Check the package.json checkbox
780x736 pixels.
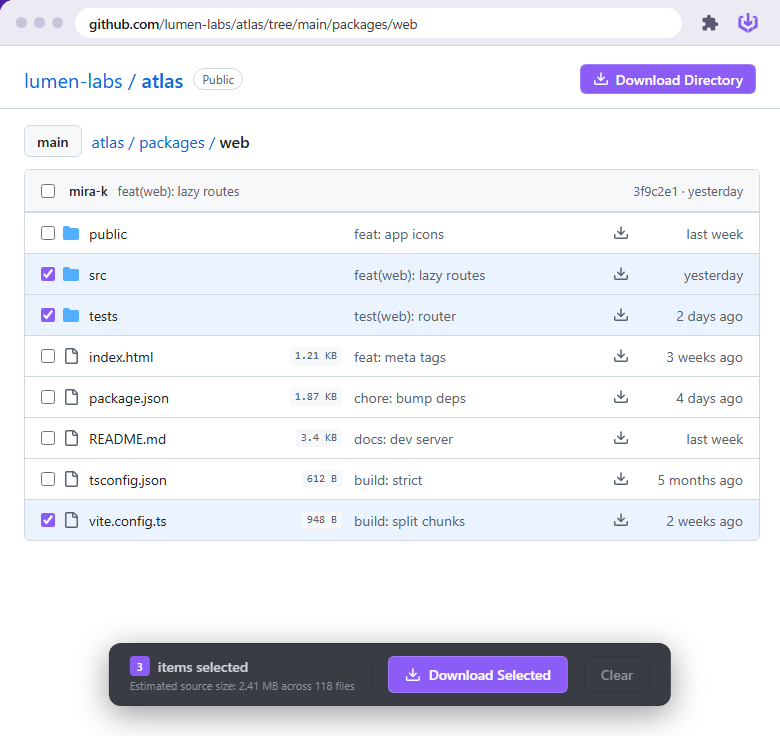tap(48, 397)
